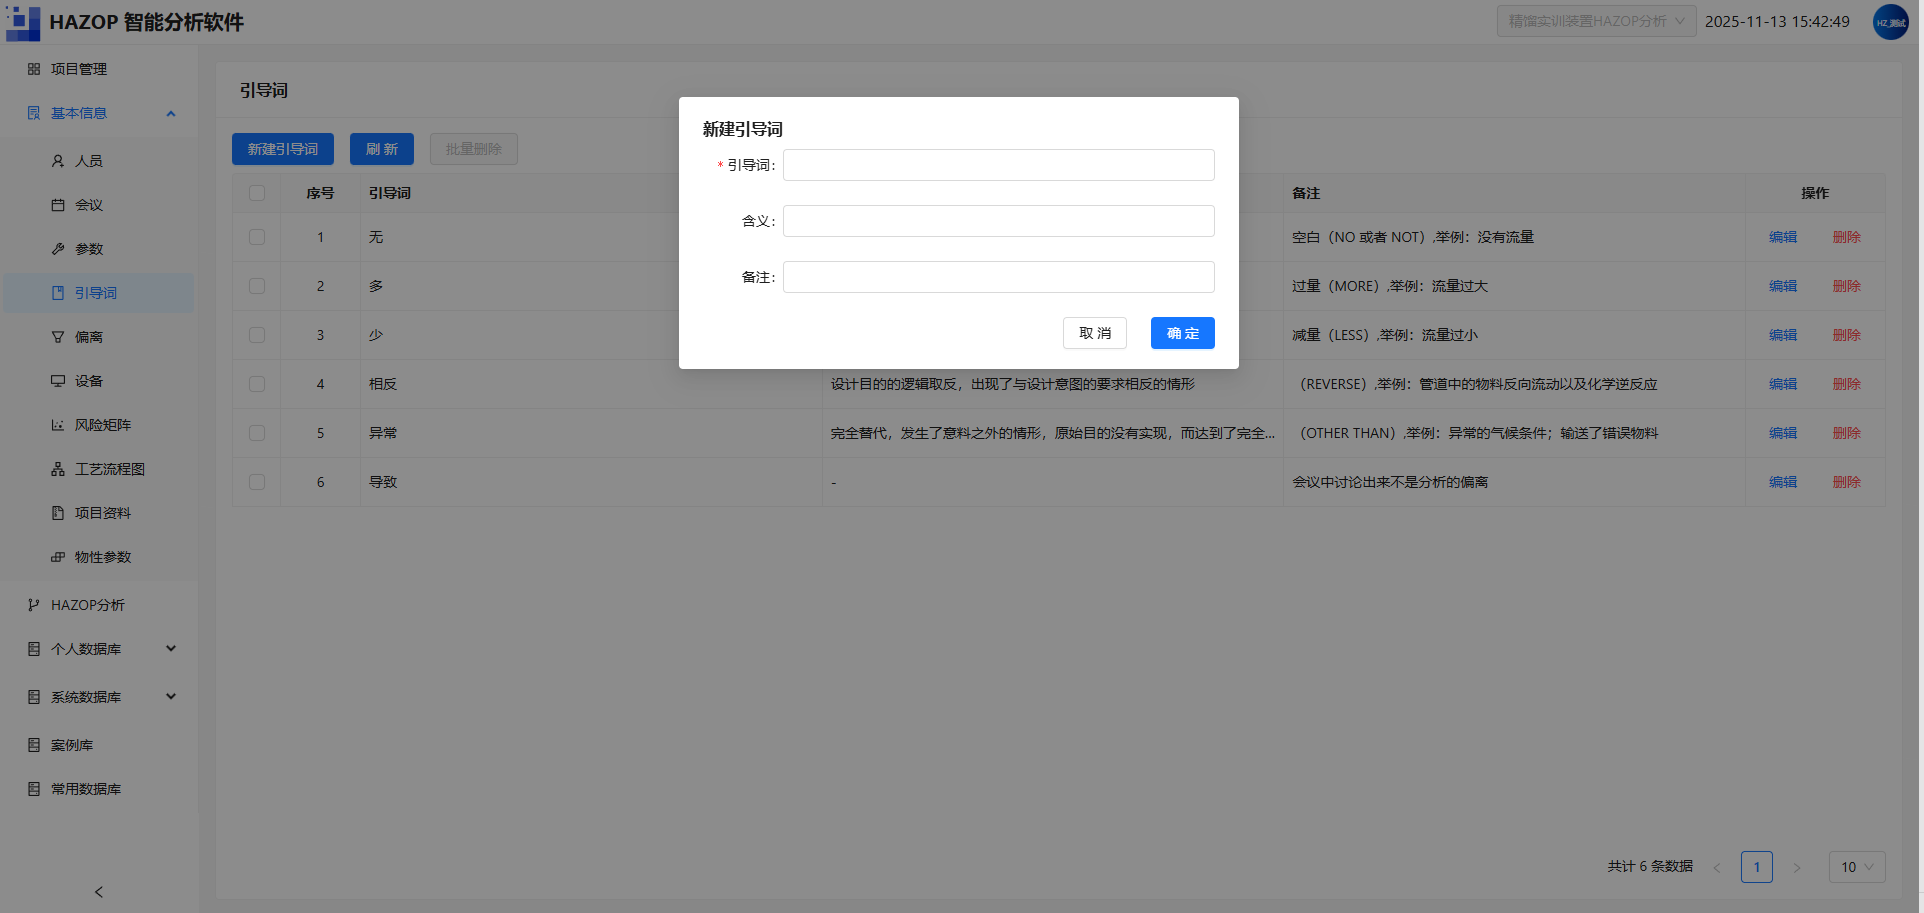Click the 设备 monitor icon
The width and height of the screenshot is (1924, 913).
tap(58, 381)
